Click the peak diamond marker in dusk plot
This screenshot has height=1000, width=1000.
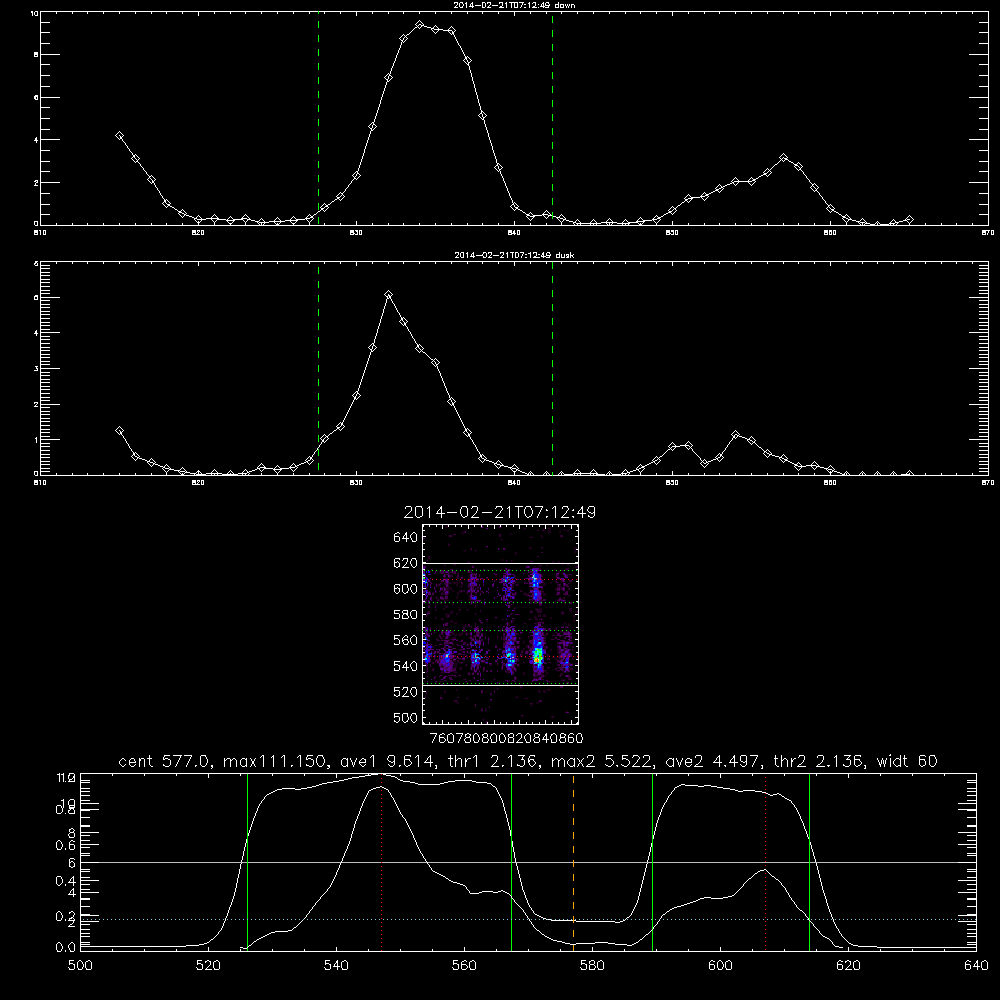pos(388,295)
